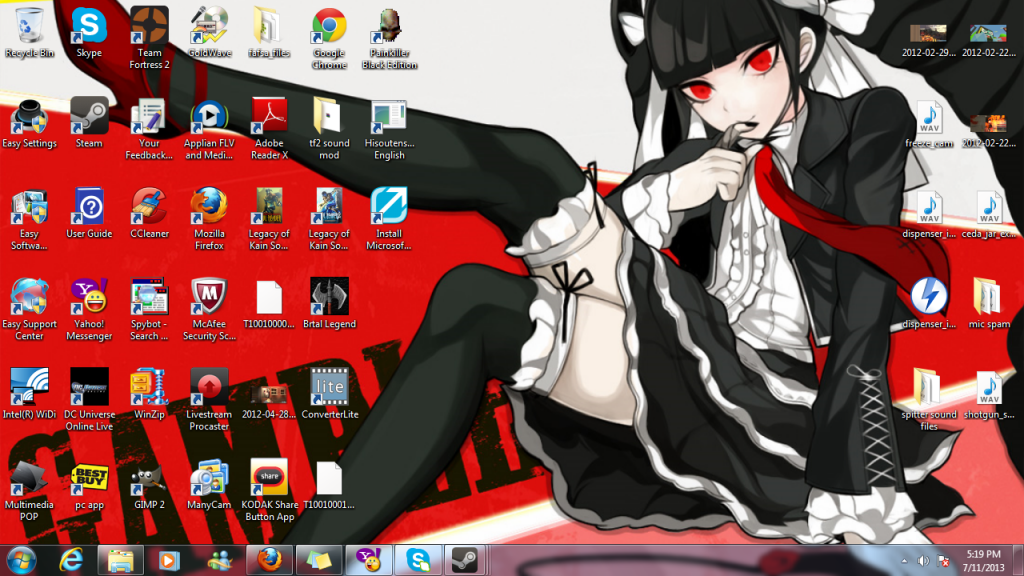Show hidden system tray icons

pyautogui.click(x=904, y=561)
